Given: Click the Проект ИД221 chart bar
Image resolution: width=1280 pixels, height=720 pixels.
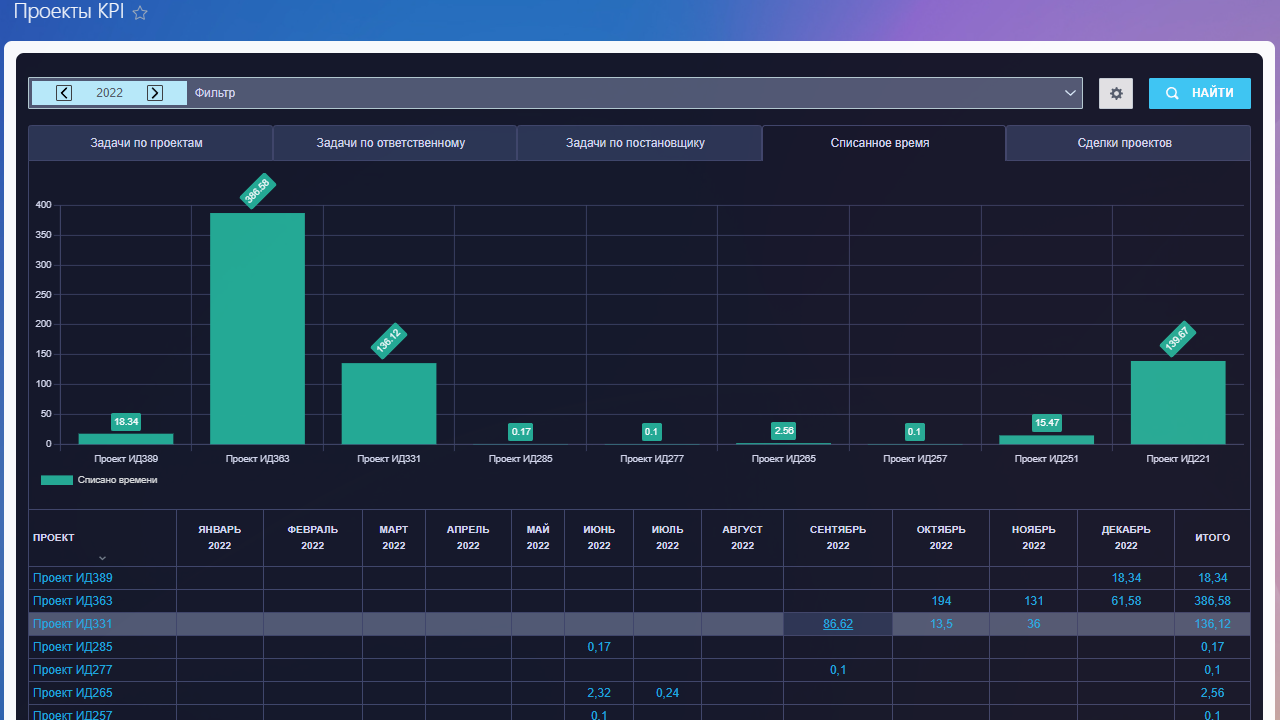Looking at the screenshot, I should click(x=1178, y=402).
